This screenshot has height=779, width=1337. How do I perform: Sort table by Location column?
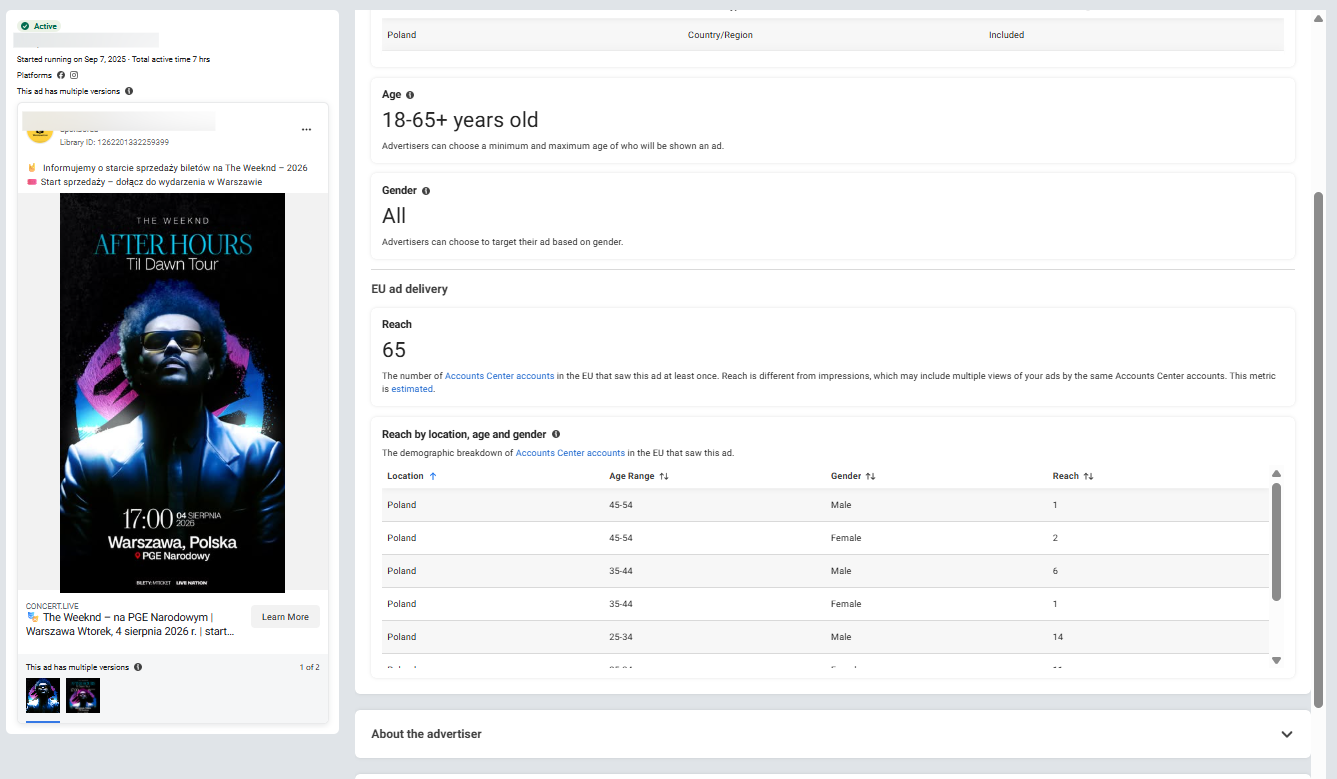click(x=412, y=476)
